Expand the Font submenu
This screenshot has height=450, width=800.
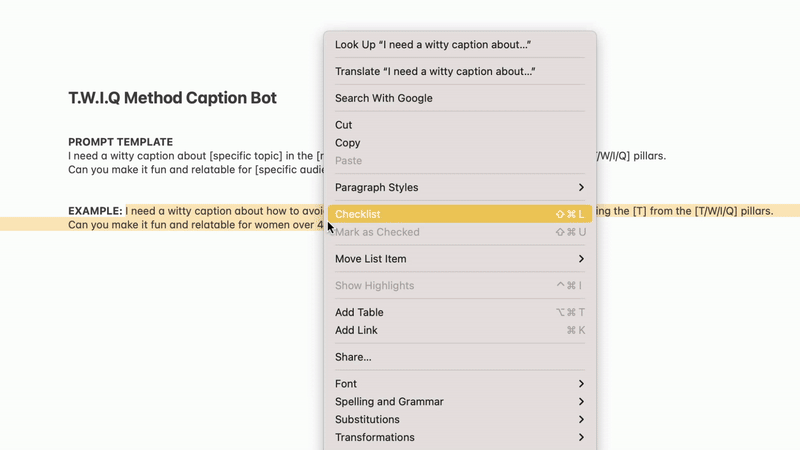point(346,384)
